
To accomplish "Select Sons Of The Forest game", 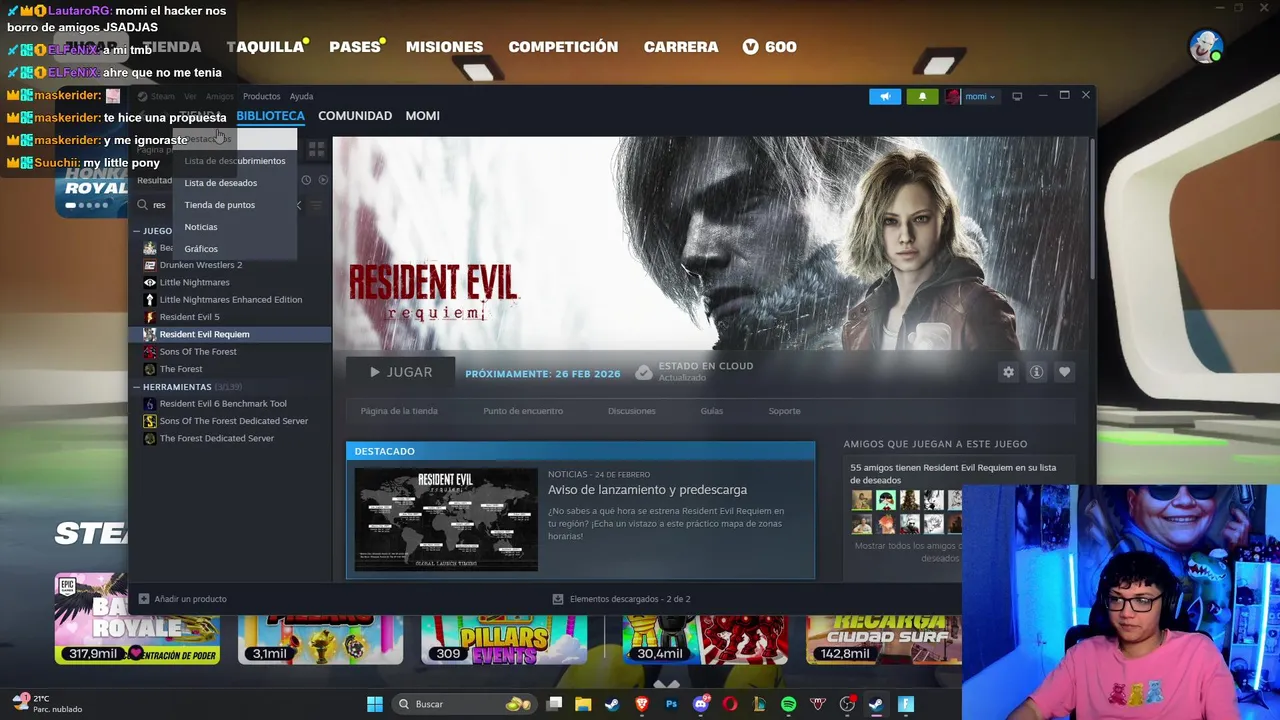I will pos(198,352).
